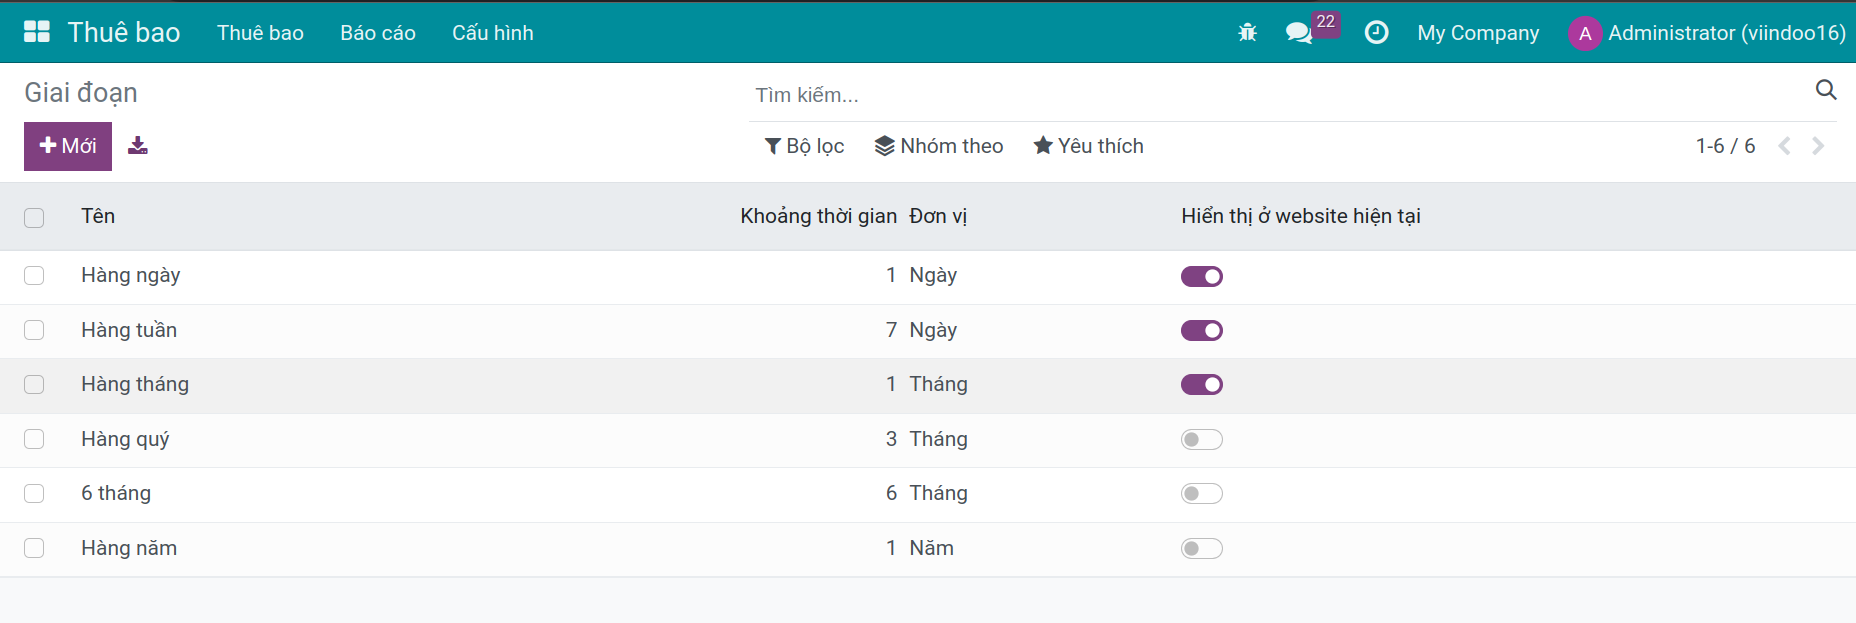The width and height of the screenshot is (1856, 623).
Task: Click the Administrator avatar icon
Action: point(1586,33)
